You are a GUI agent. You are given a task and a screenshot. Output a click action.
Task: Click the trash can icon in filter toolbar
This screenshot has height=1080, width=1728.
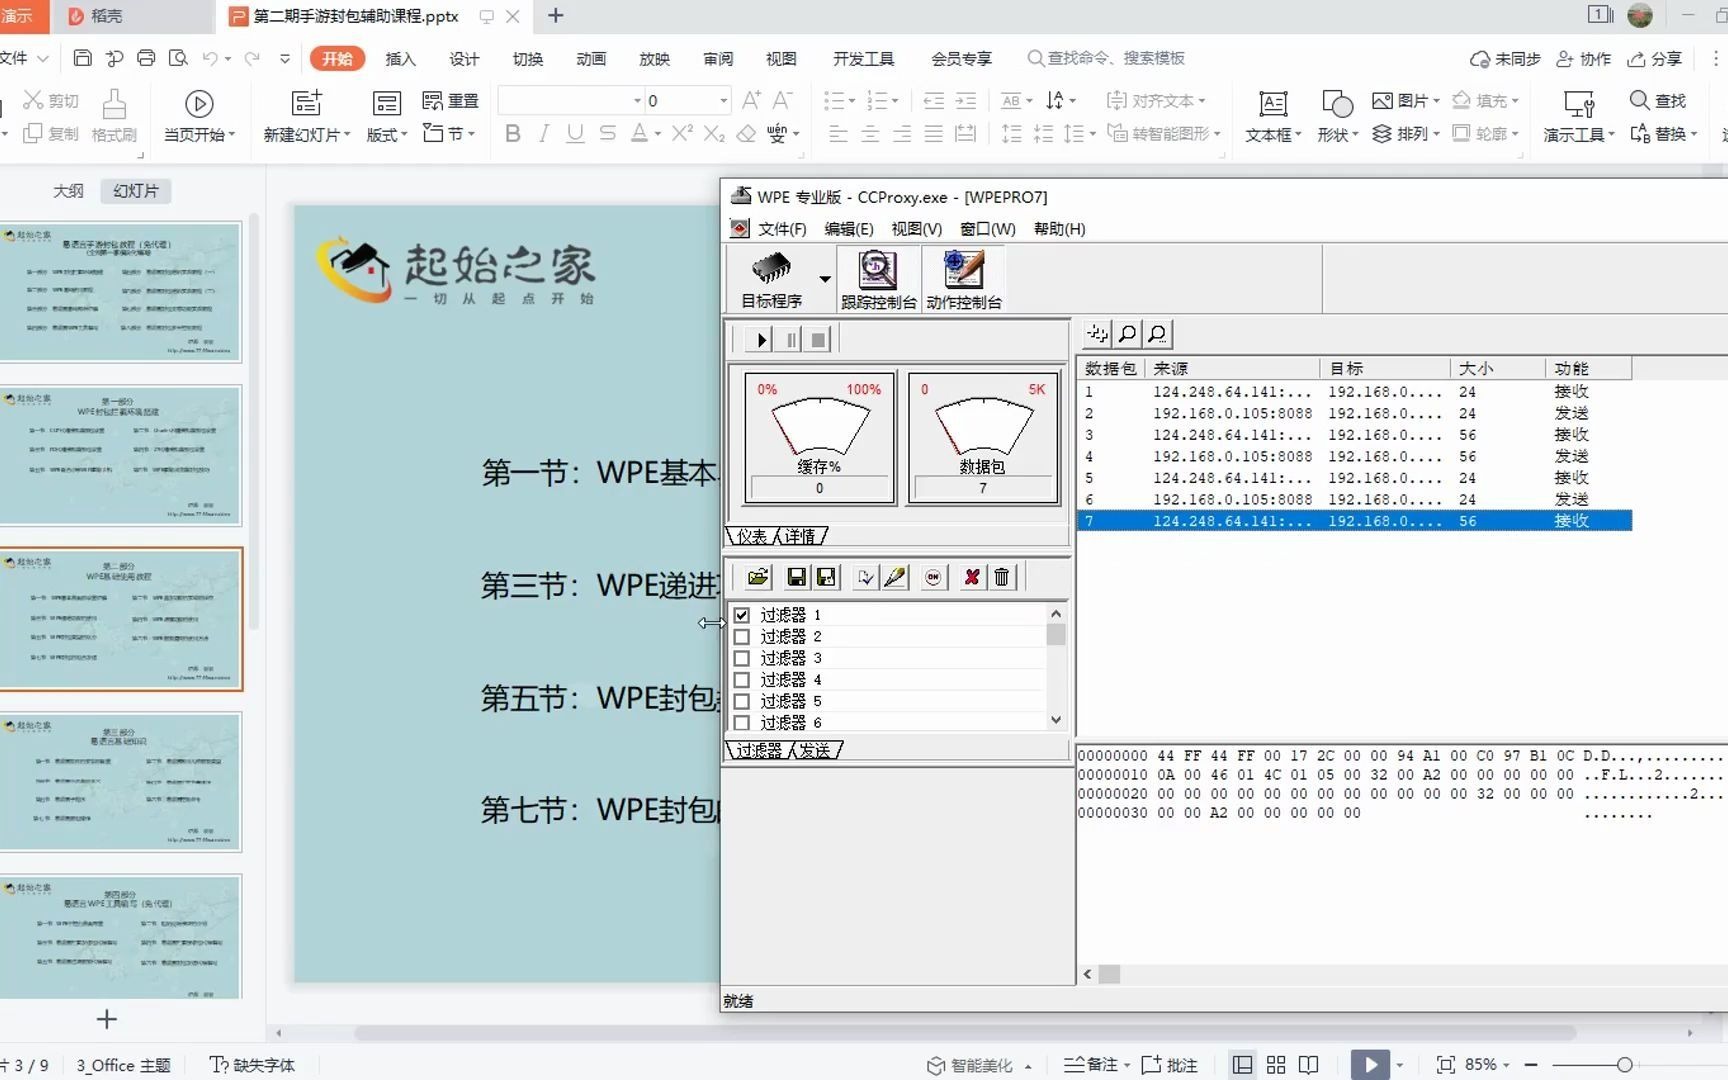pyautogui.click(x=1001, y=577)
